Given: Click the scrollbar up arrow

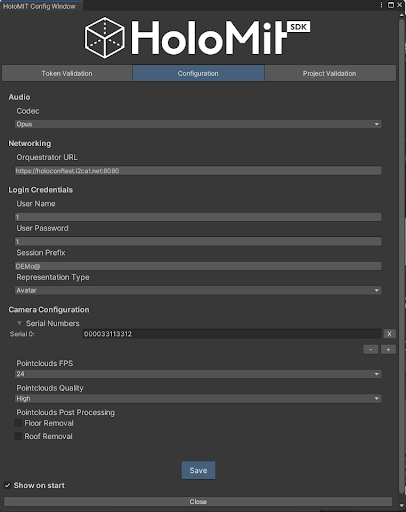Looking at the screenshot, I should click(x=402, y=15).
